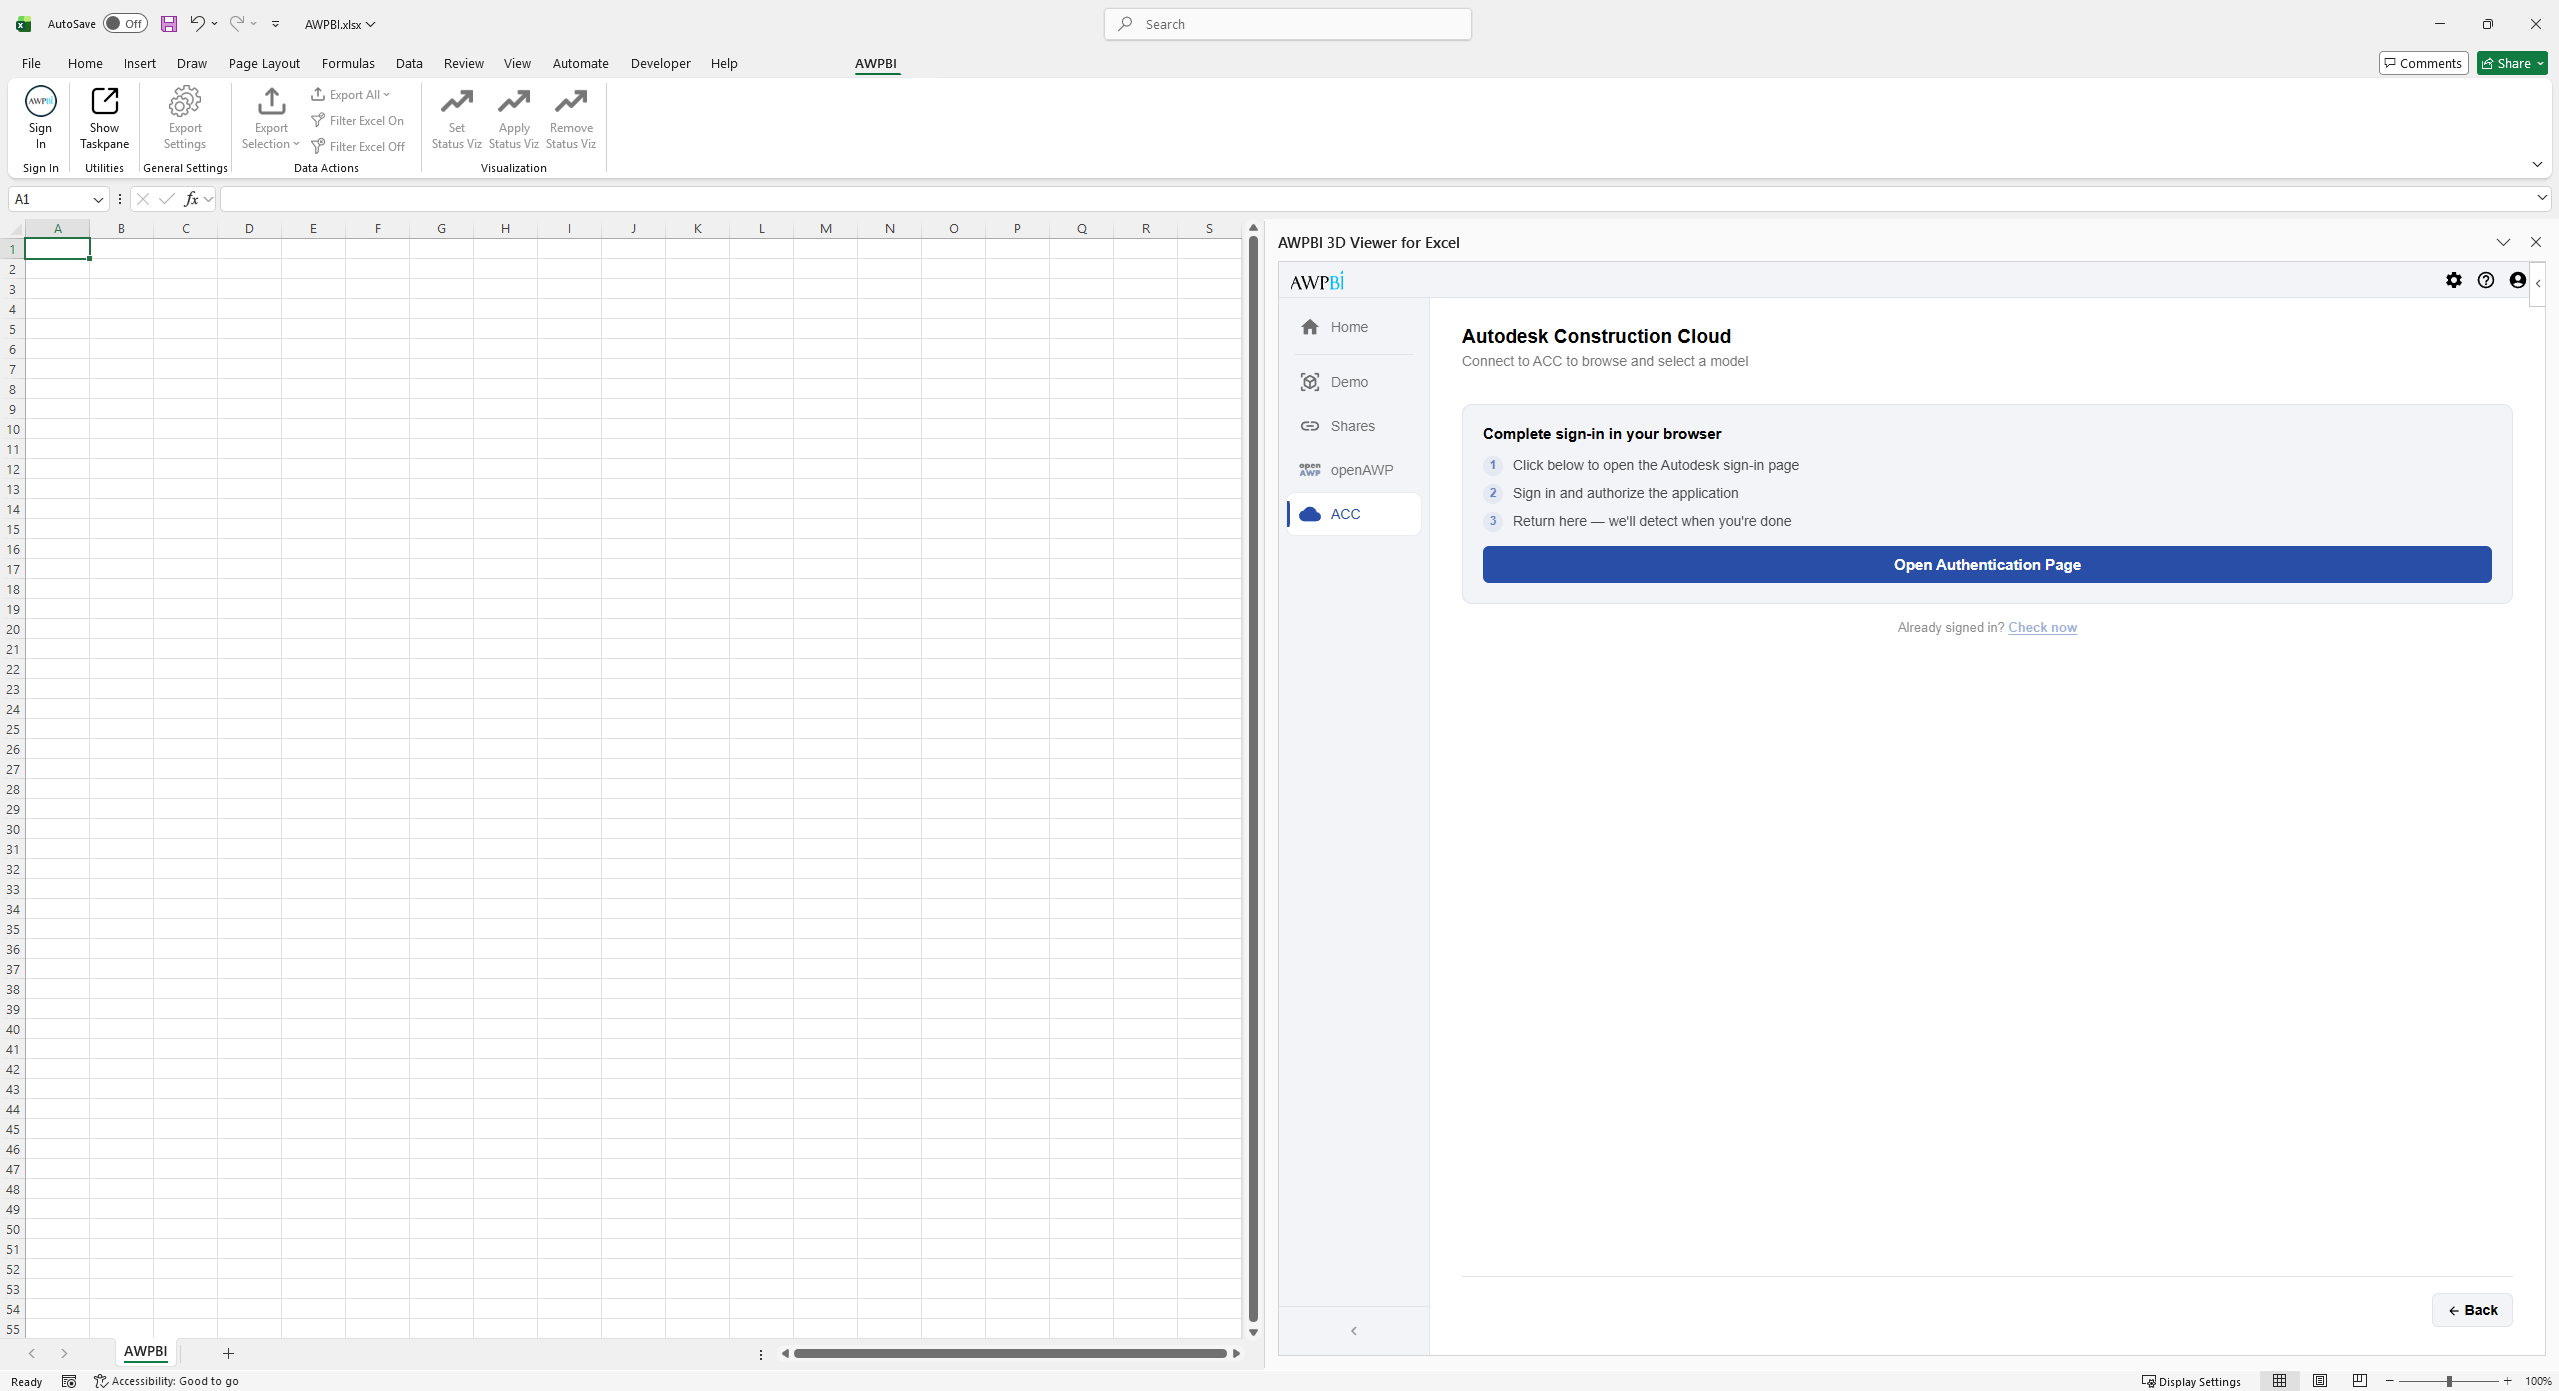Viewport: 2559px width, 1391px height.
Task: Open the Comments pane
Action: click(2423, 63)
